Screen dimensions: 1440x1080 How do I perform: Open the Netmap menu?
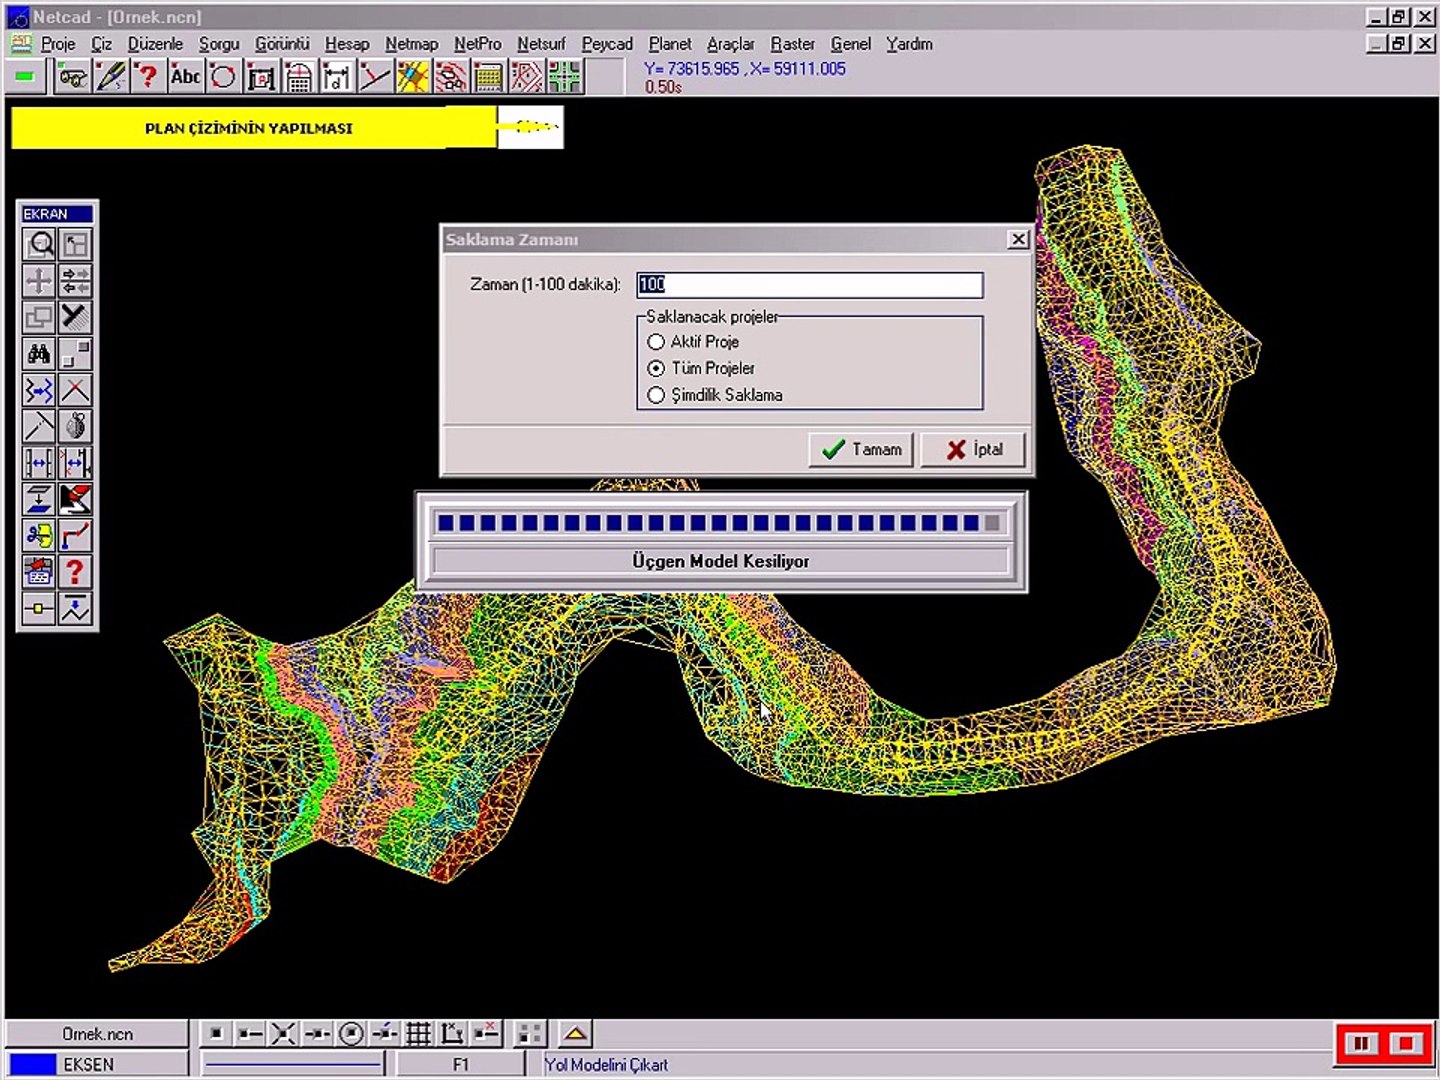coord(411,44)
